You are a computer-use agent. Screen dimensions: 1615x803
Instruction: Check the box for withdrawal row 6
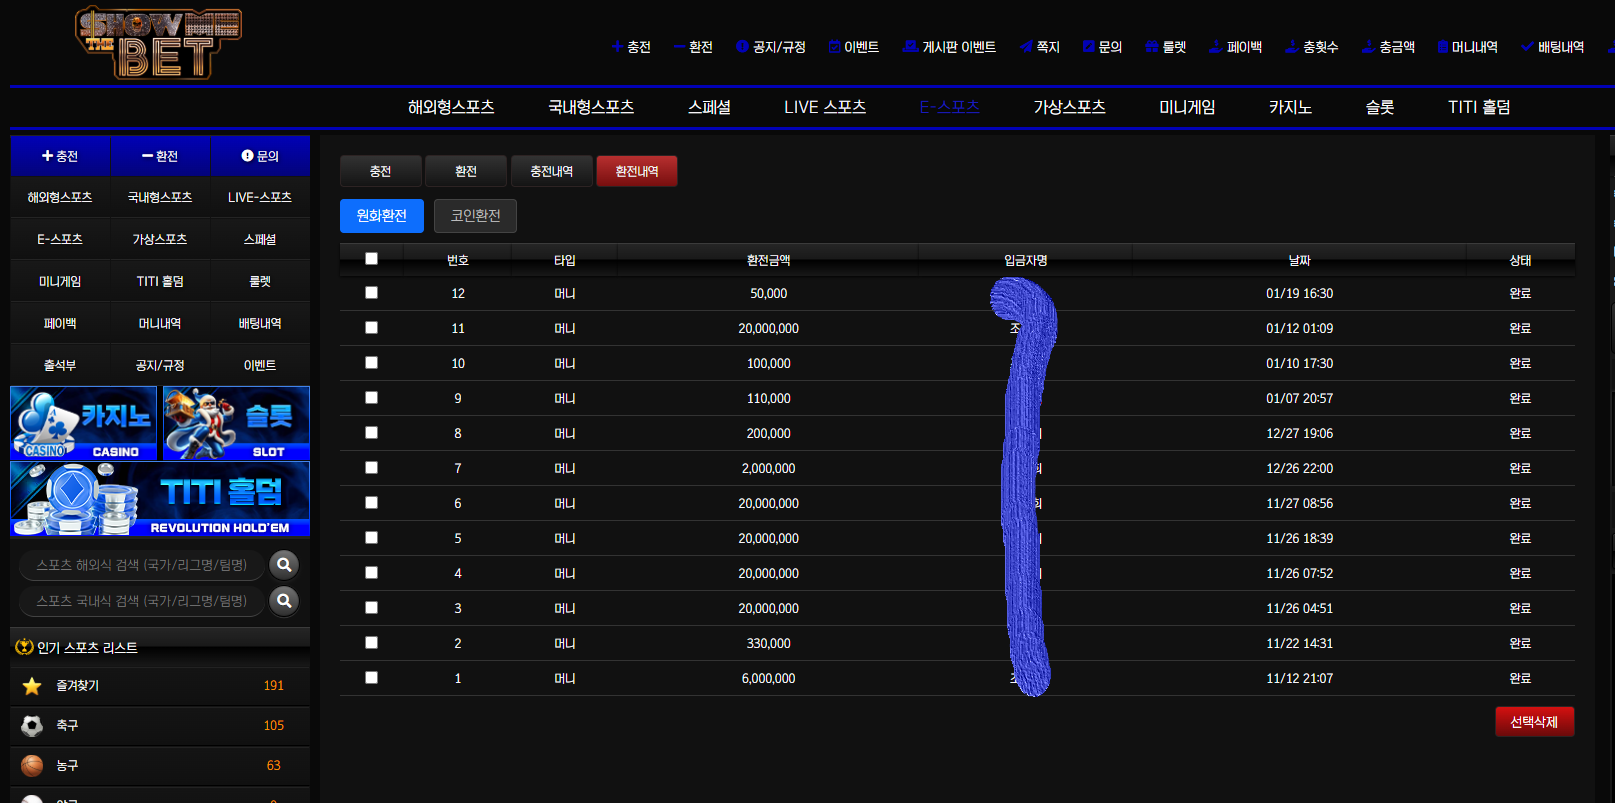pos(371,503)
